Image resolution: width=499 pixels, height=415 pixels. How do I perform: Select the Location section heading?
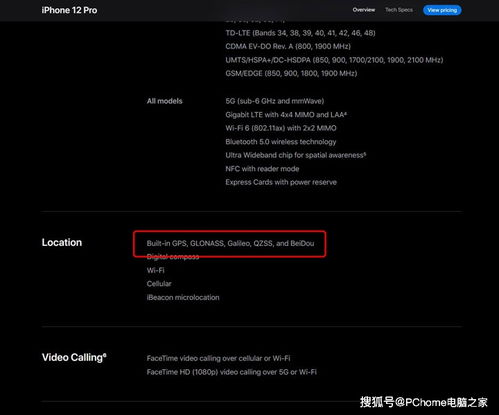click(x=62, y=242)
